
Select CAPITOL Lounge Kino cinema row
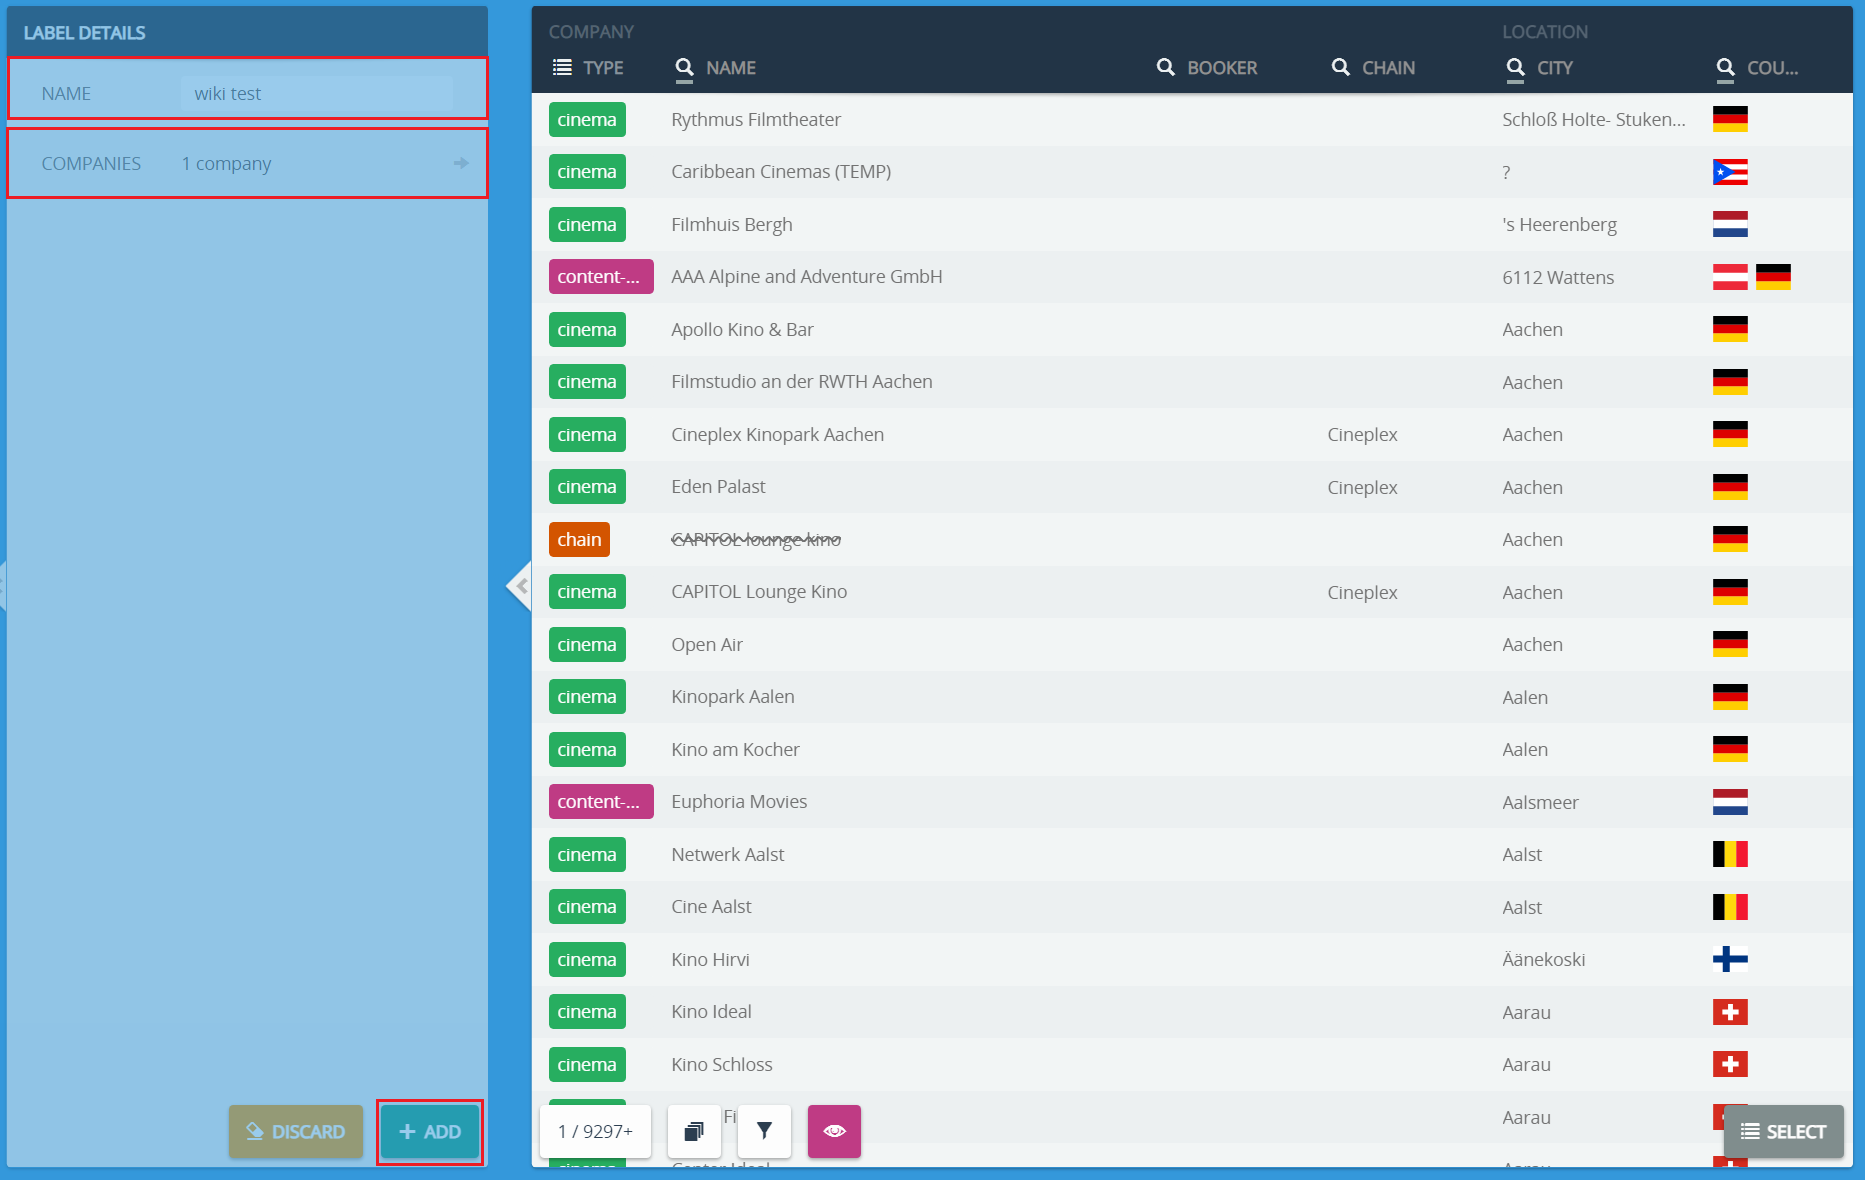click(x=1192, y=592)
